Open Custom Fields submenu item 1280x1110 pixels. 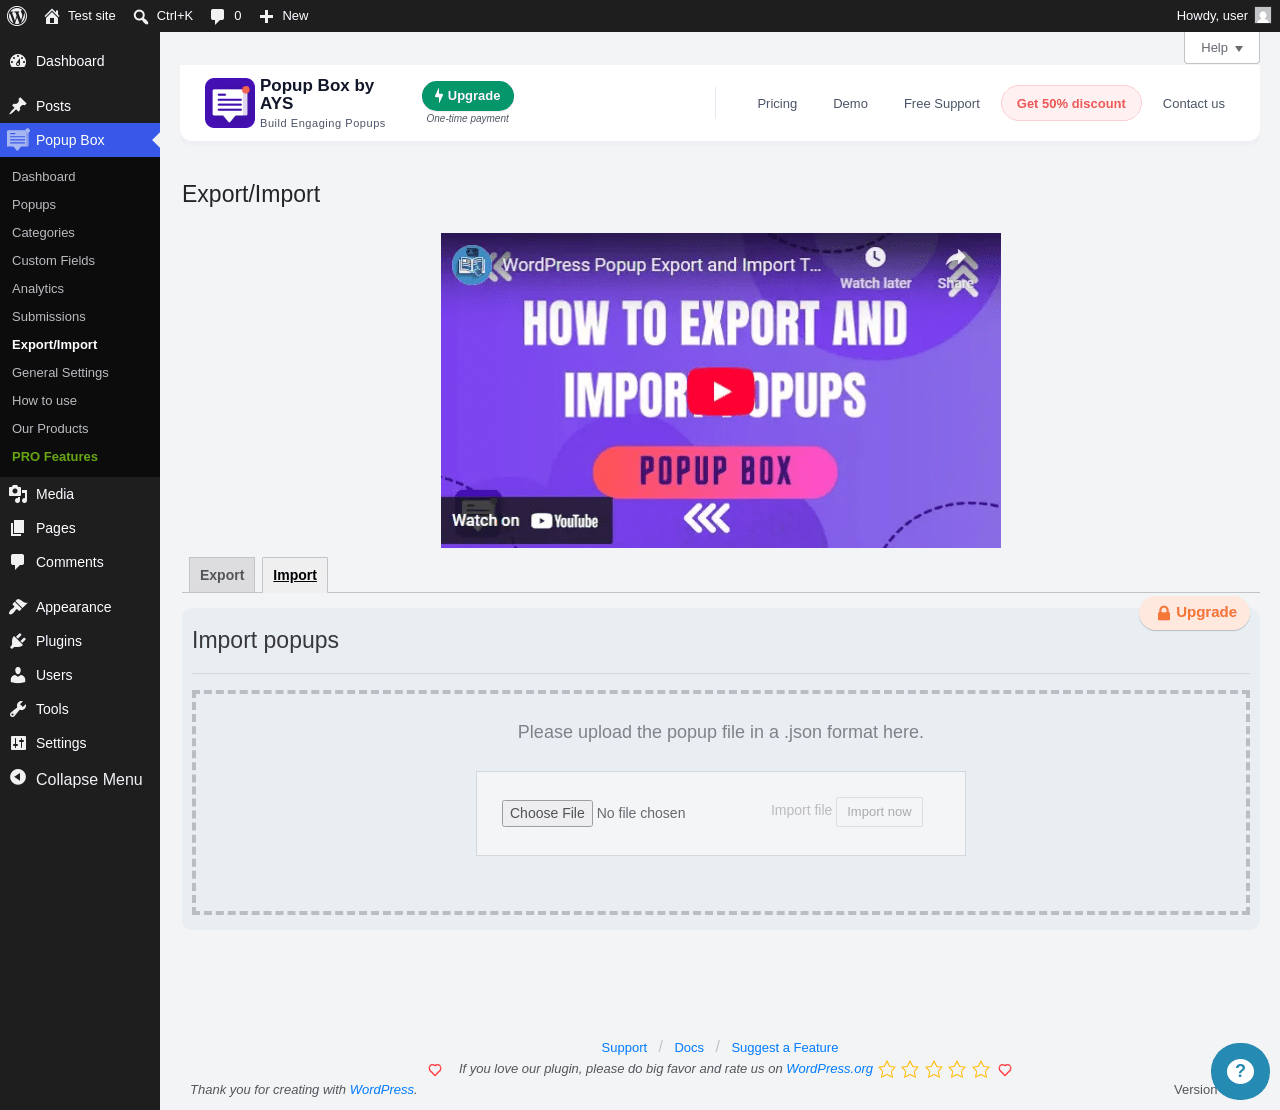point(53,261)
